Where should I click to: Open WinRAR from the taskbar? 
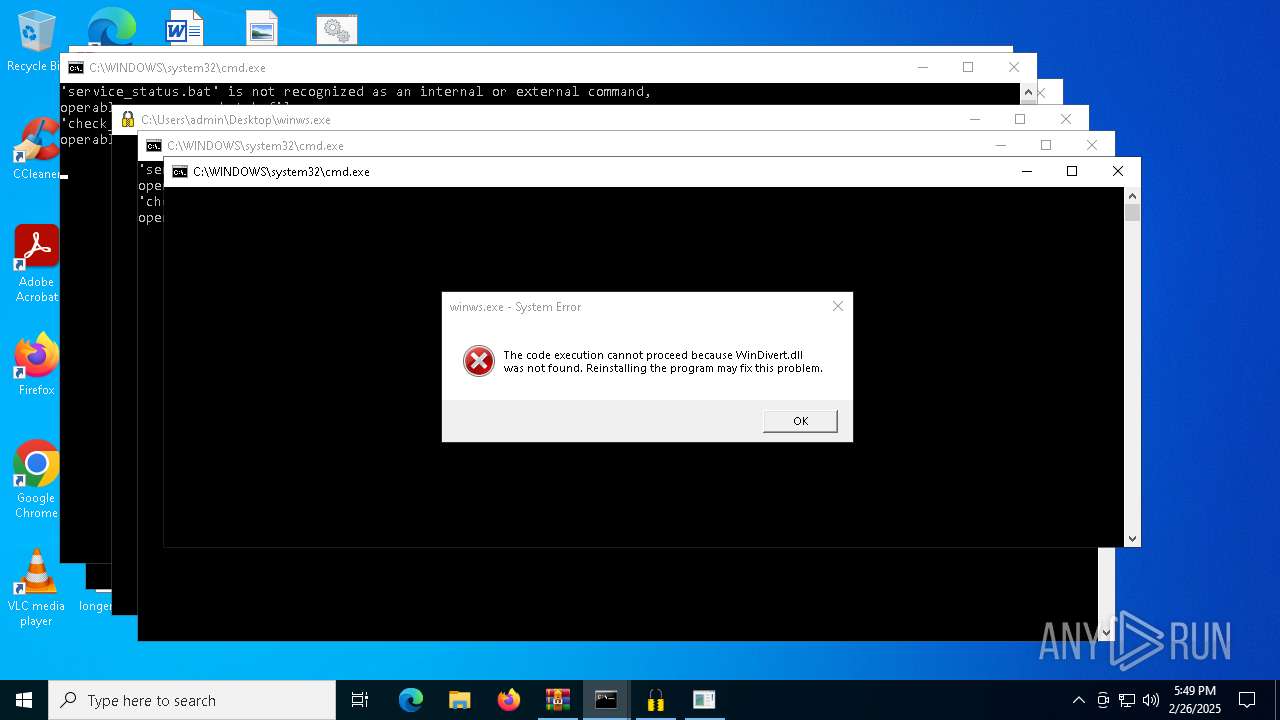558,700
